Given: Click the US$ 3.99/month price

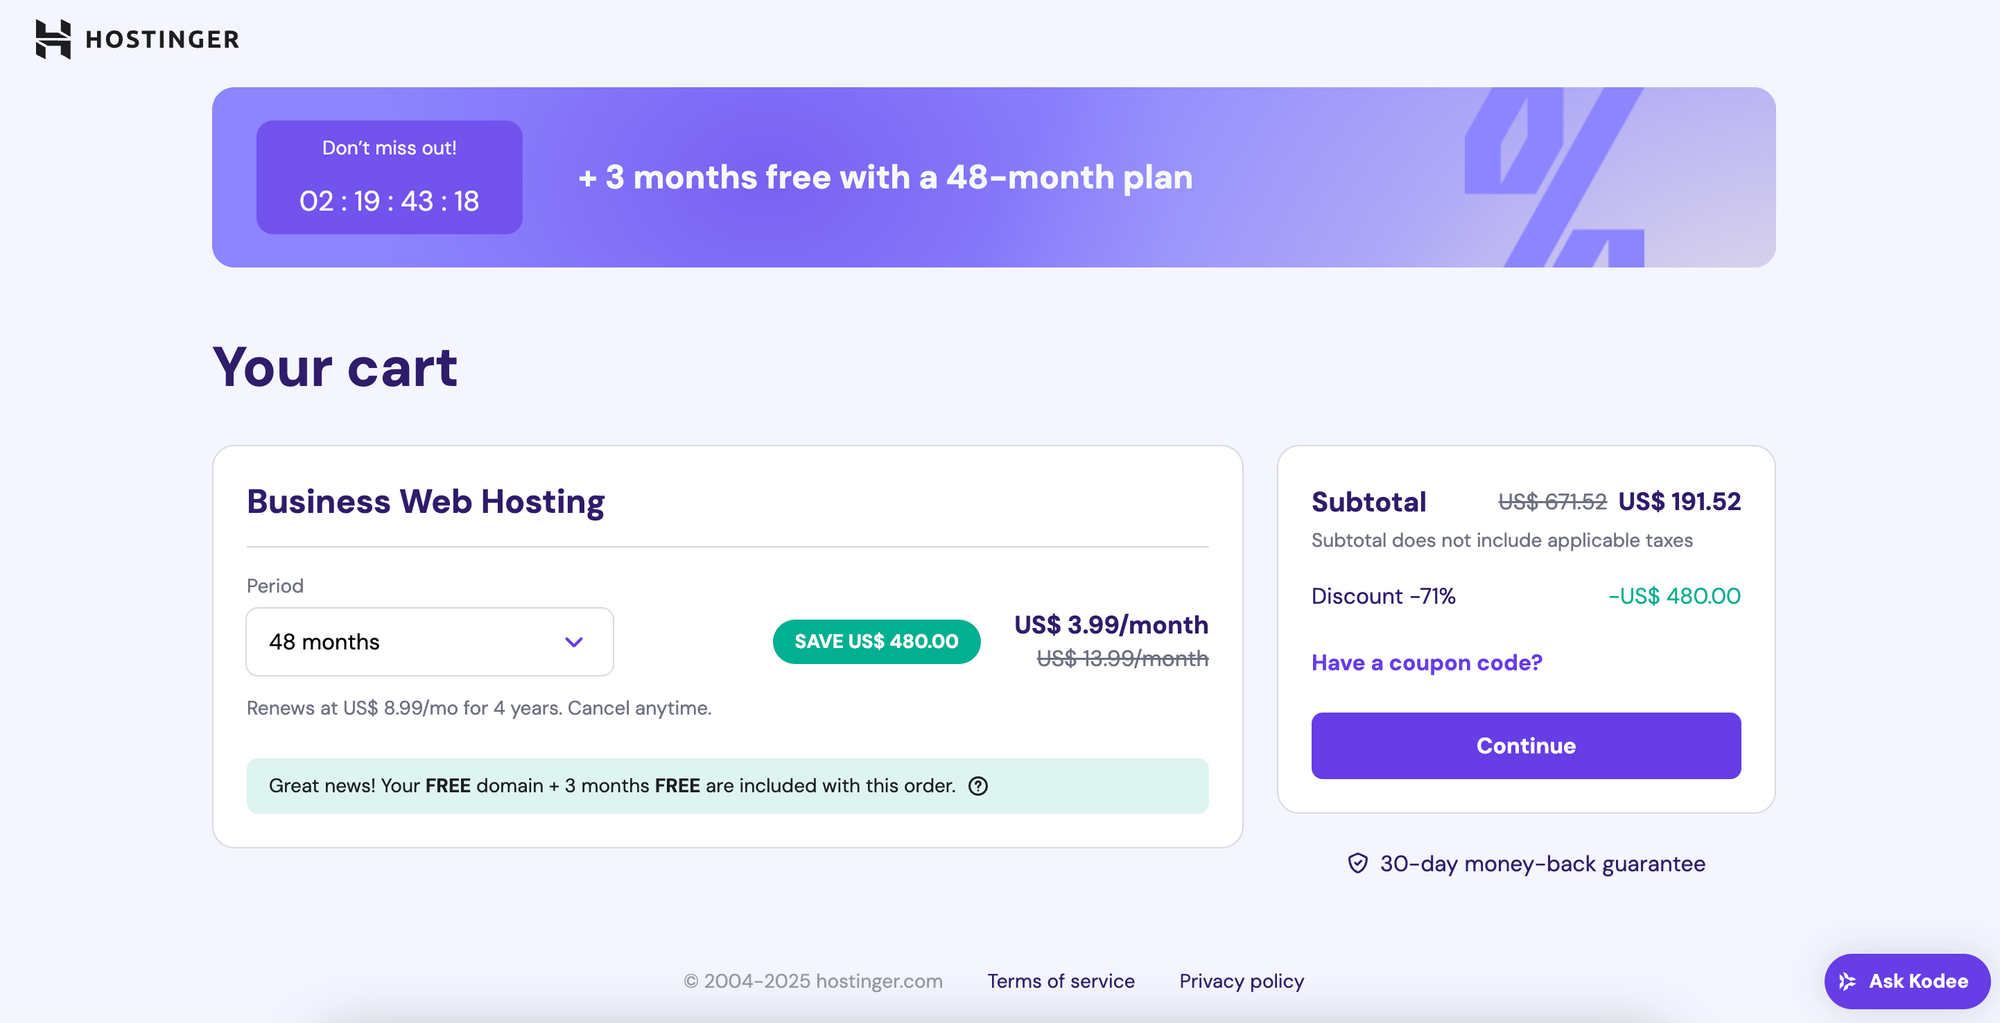Looking at the screenshot, I should (x=1111, y=625).
